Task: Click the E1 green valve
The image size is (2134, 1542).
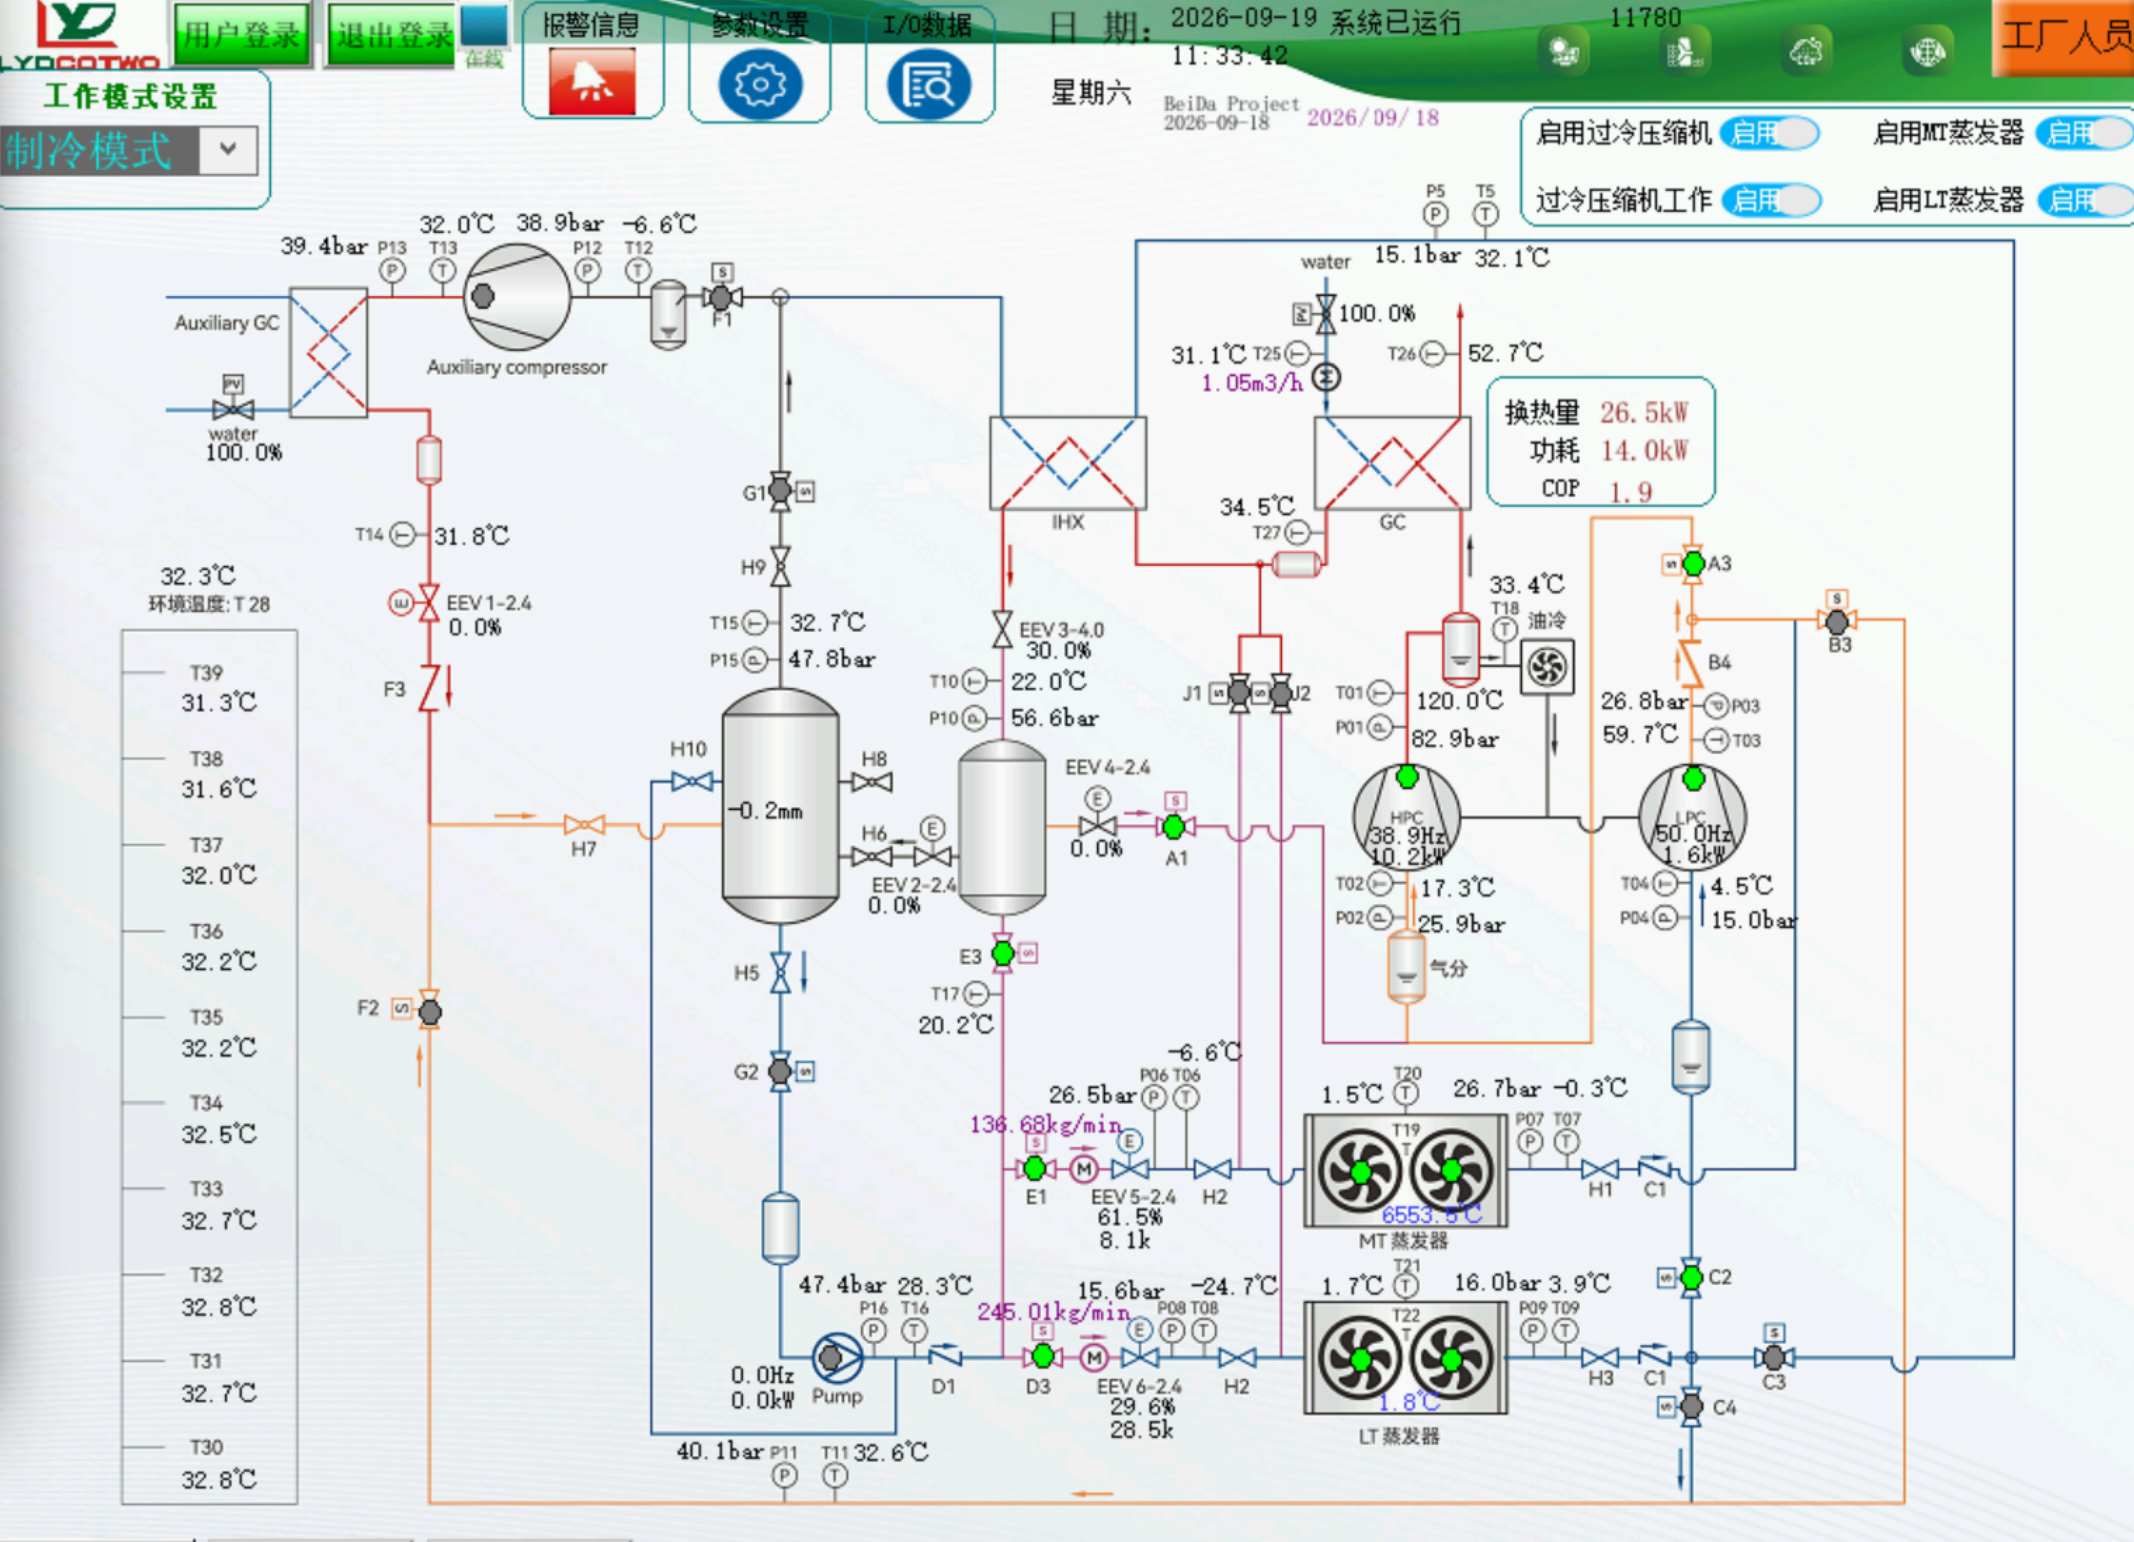Action: [x=1035, y=1168]
